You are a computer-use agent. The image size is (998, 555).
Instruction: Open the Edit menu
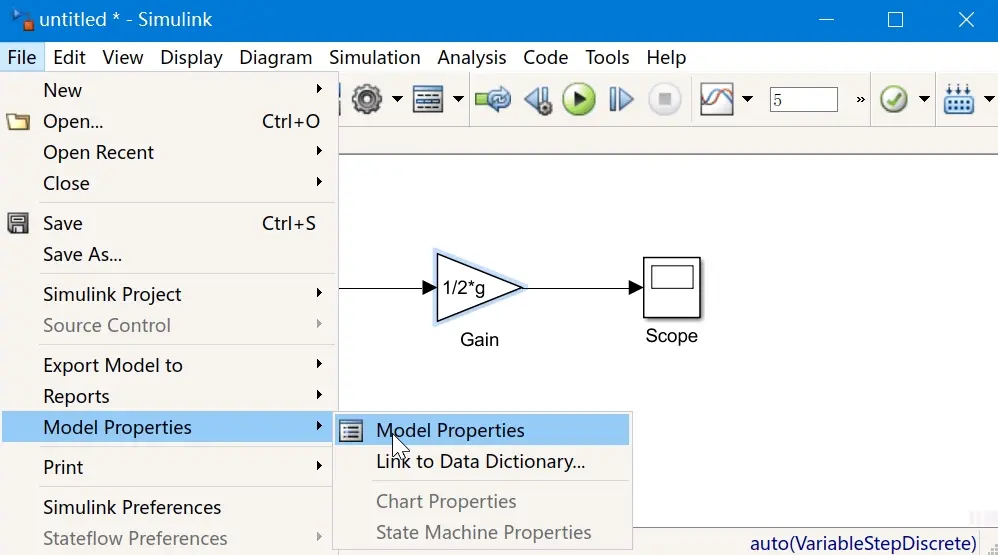tap(69, 57)
